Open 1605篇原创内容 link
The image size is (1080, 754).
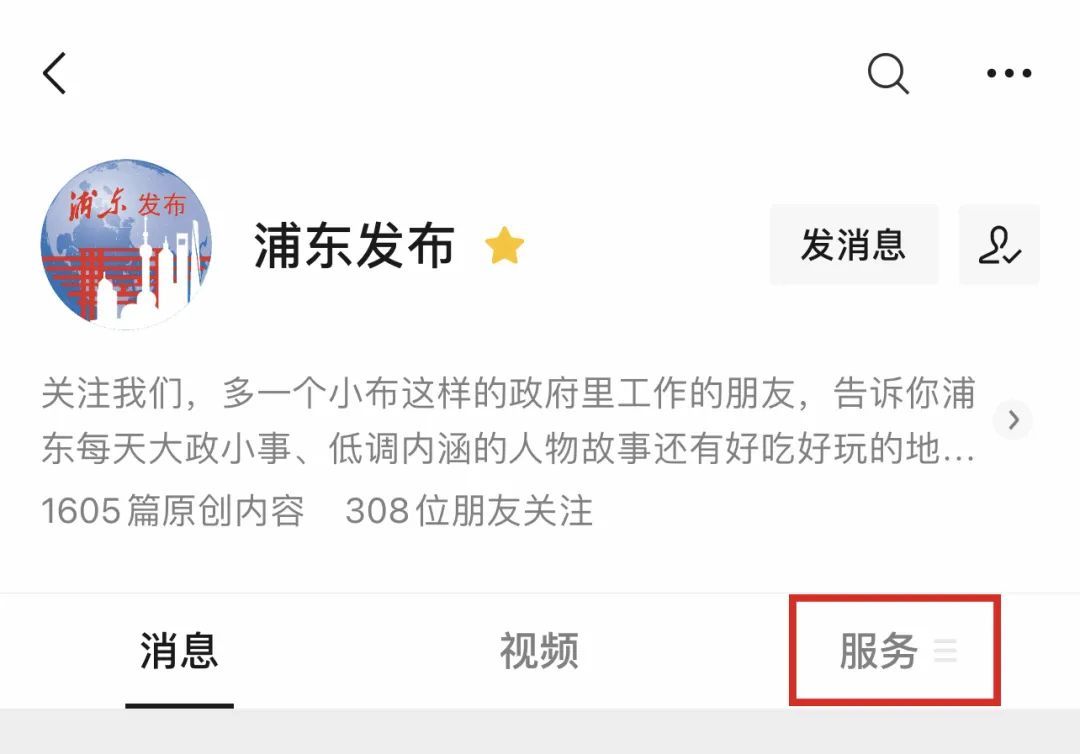coord(173,511)
